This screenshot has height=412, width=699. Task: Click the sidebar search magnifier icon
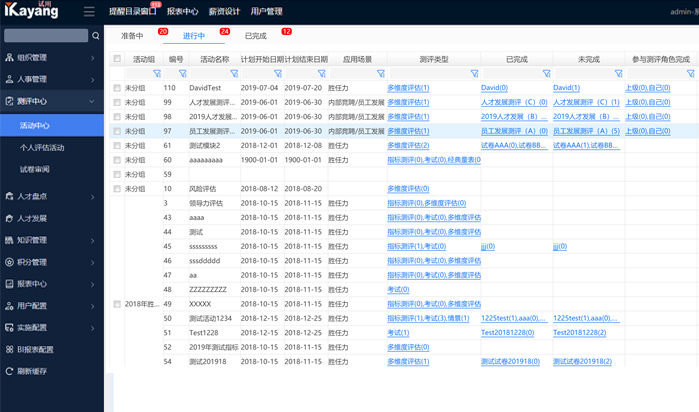pos(96,36)
